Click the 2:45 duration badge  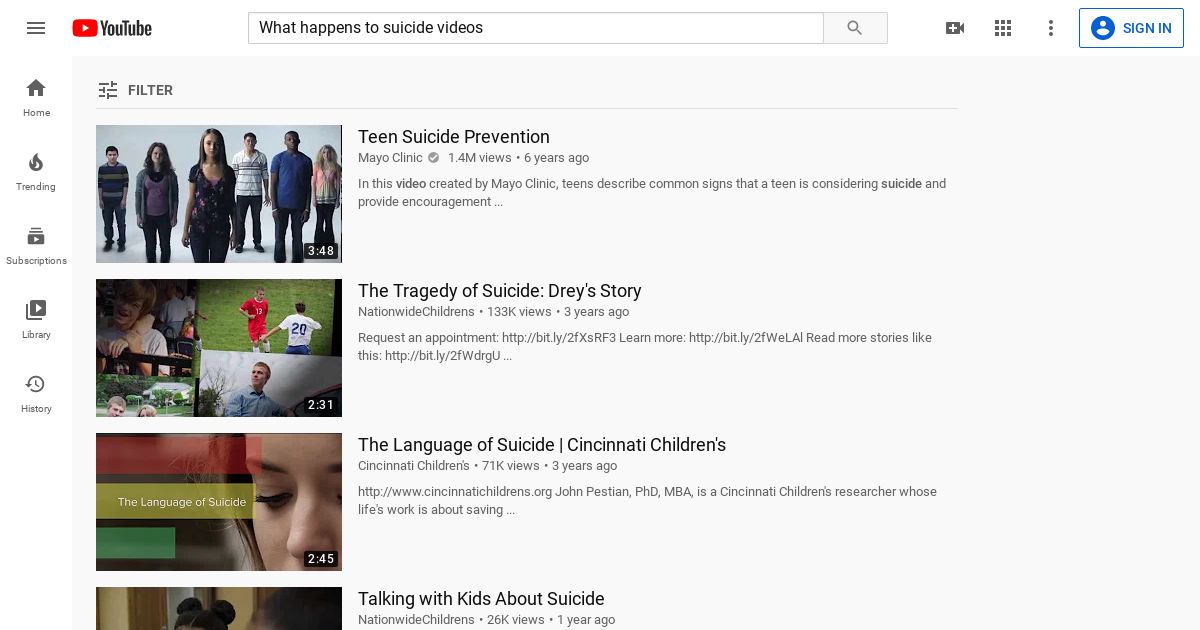(x=321, y=559)
